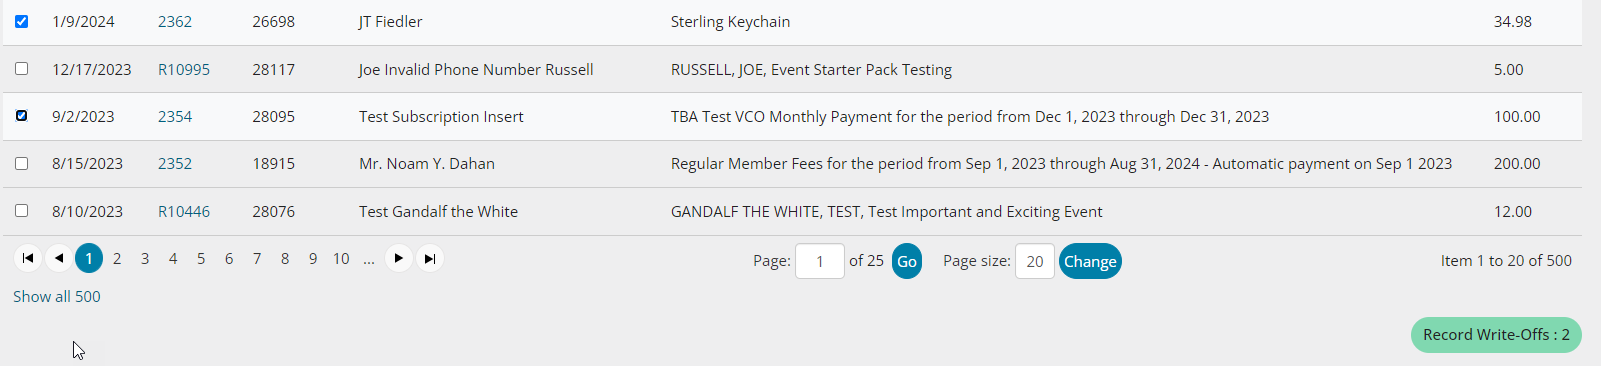
Task: Select page 10 in the pager
Action: click(x=341, y=258)
